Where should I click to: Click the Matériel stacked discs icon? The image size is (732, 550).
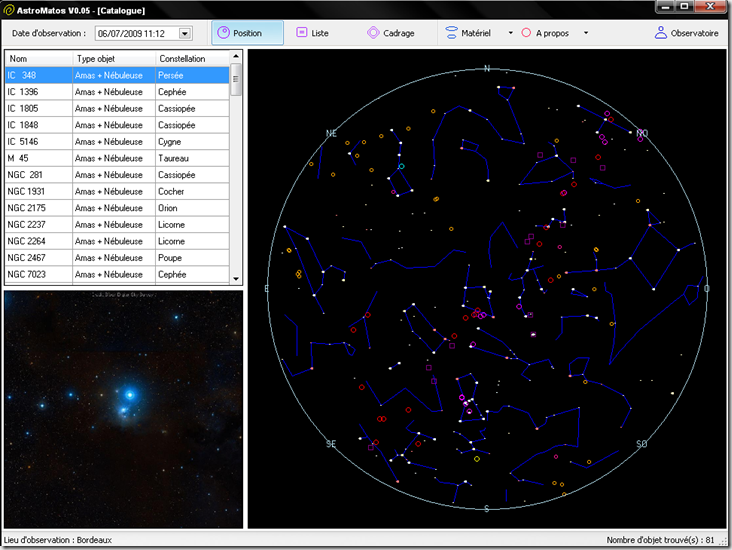click(x=451, y=33)
